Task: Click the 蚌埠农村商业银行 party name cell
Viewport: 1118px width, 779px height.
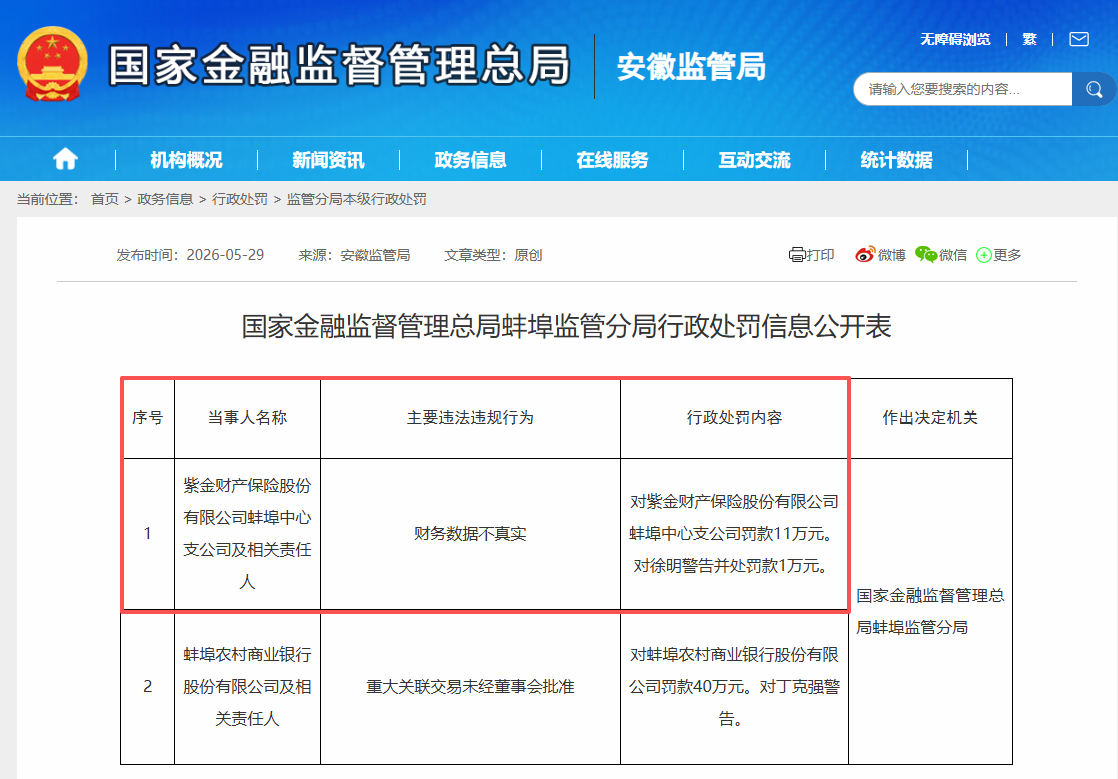Action: (247, 687)
